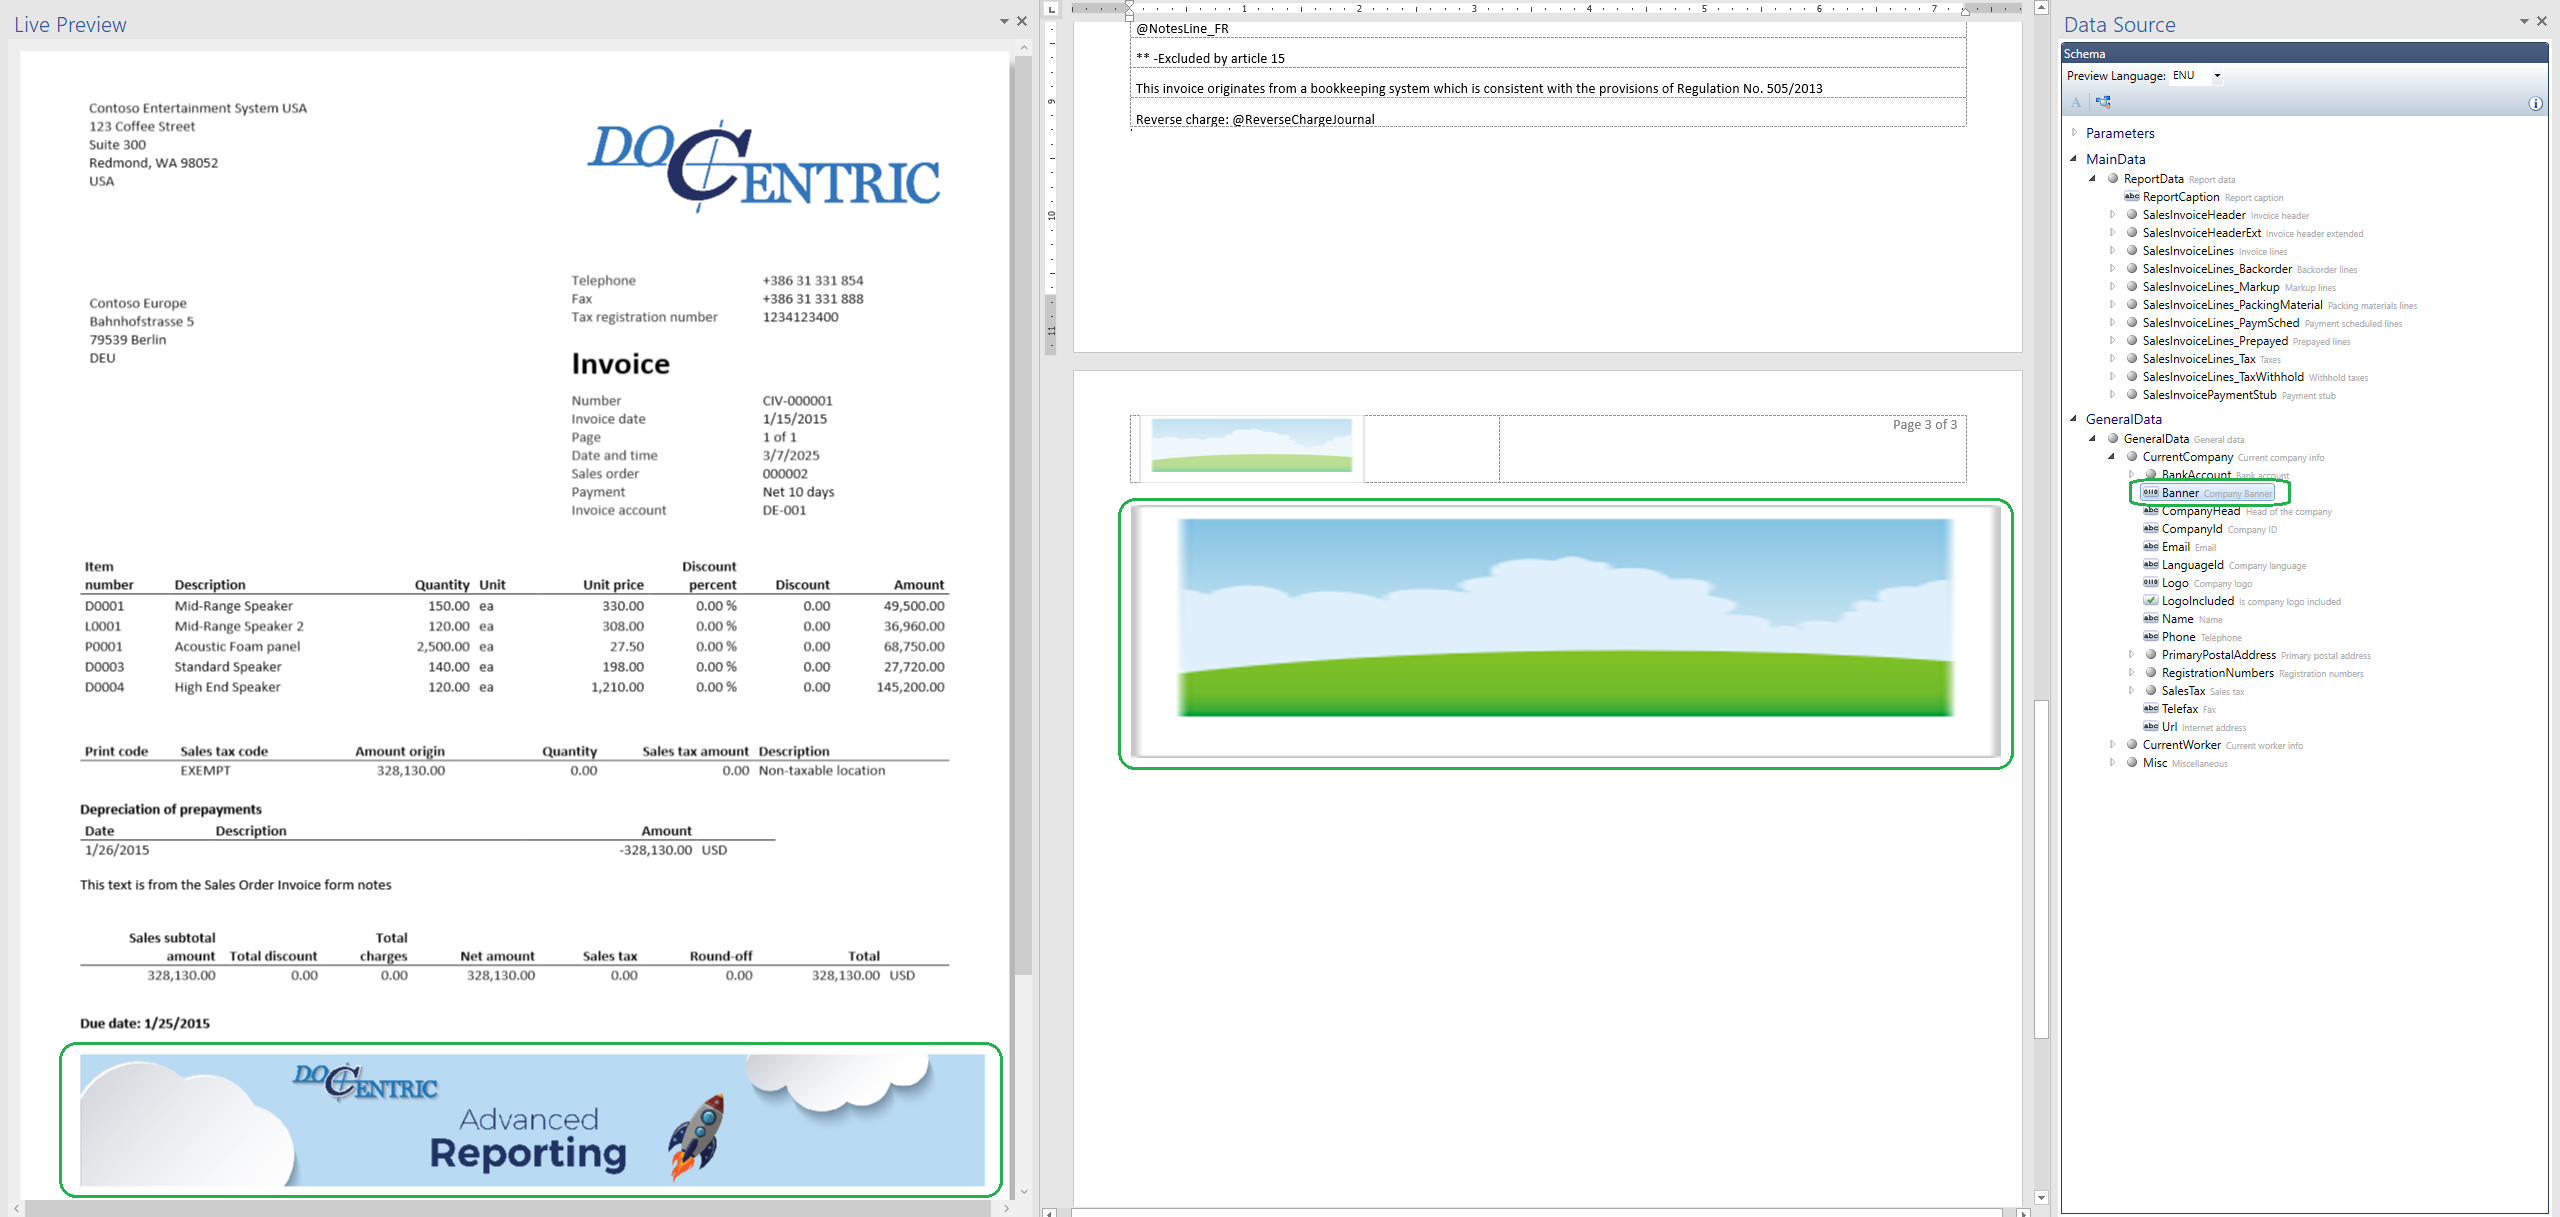Click the 'Reverse charge: @ReverseChargeJournal' line
This screenshot has width=2560, height=1217.
1255,119
